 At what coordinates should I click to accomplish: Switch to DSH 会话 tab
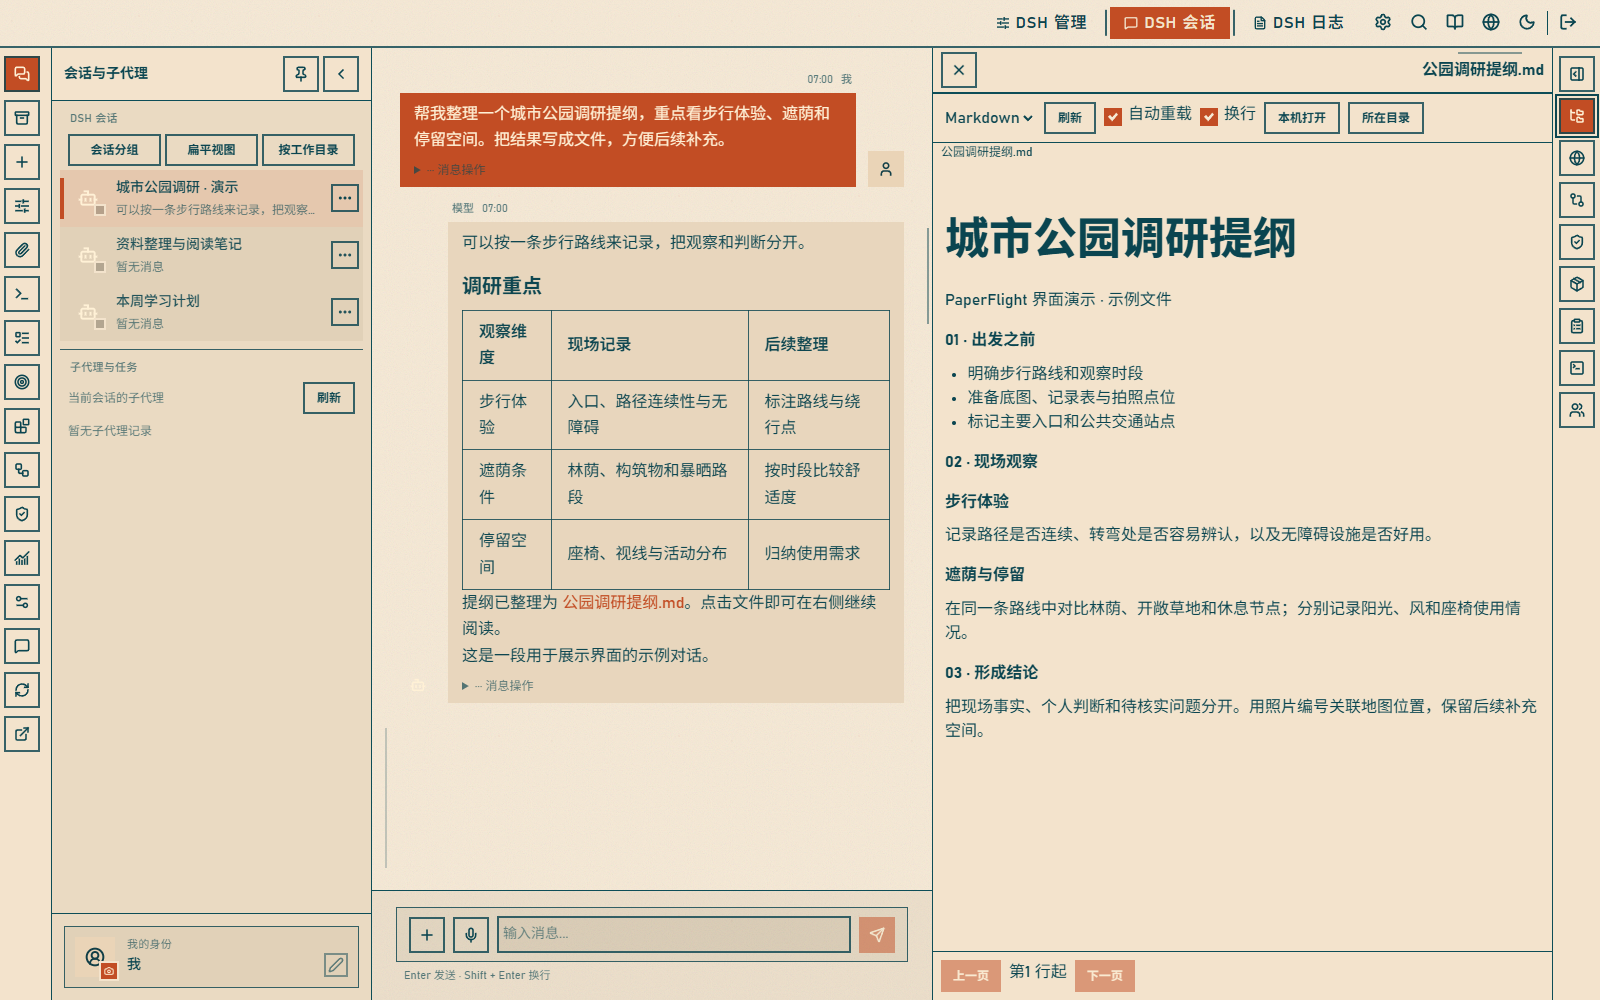pos(1170,22)
